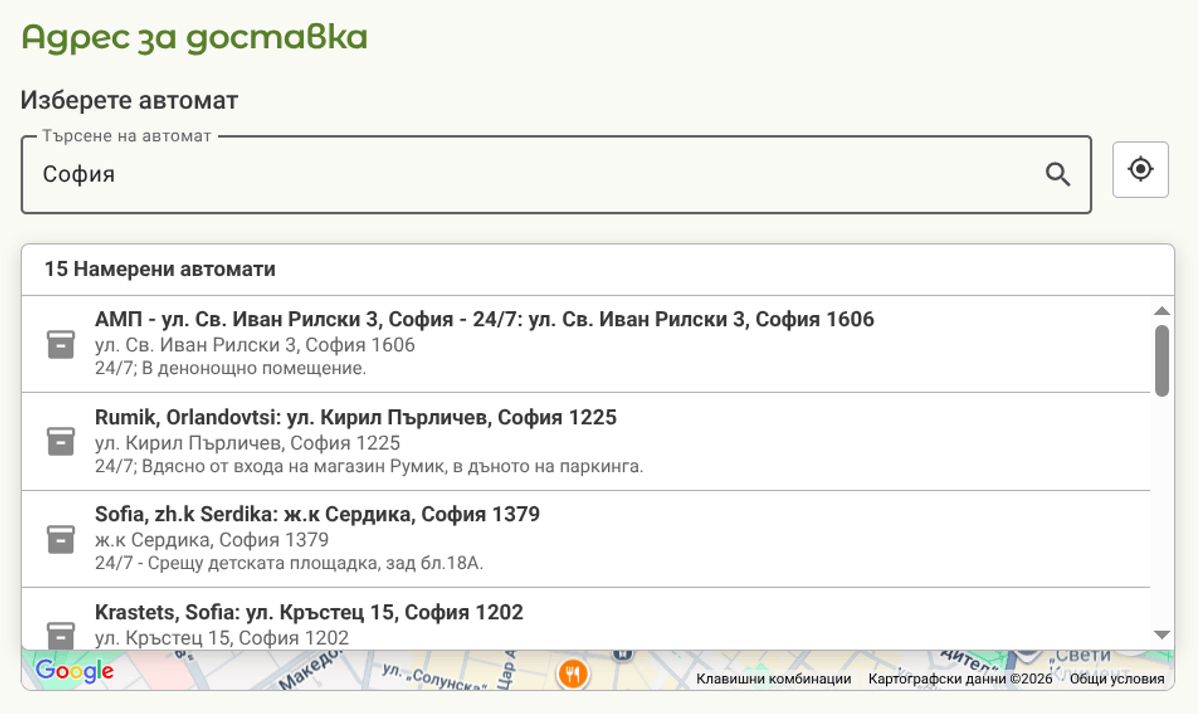Click the '15 Намерени автомати' header
1200x714 pixels.
160,270
